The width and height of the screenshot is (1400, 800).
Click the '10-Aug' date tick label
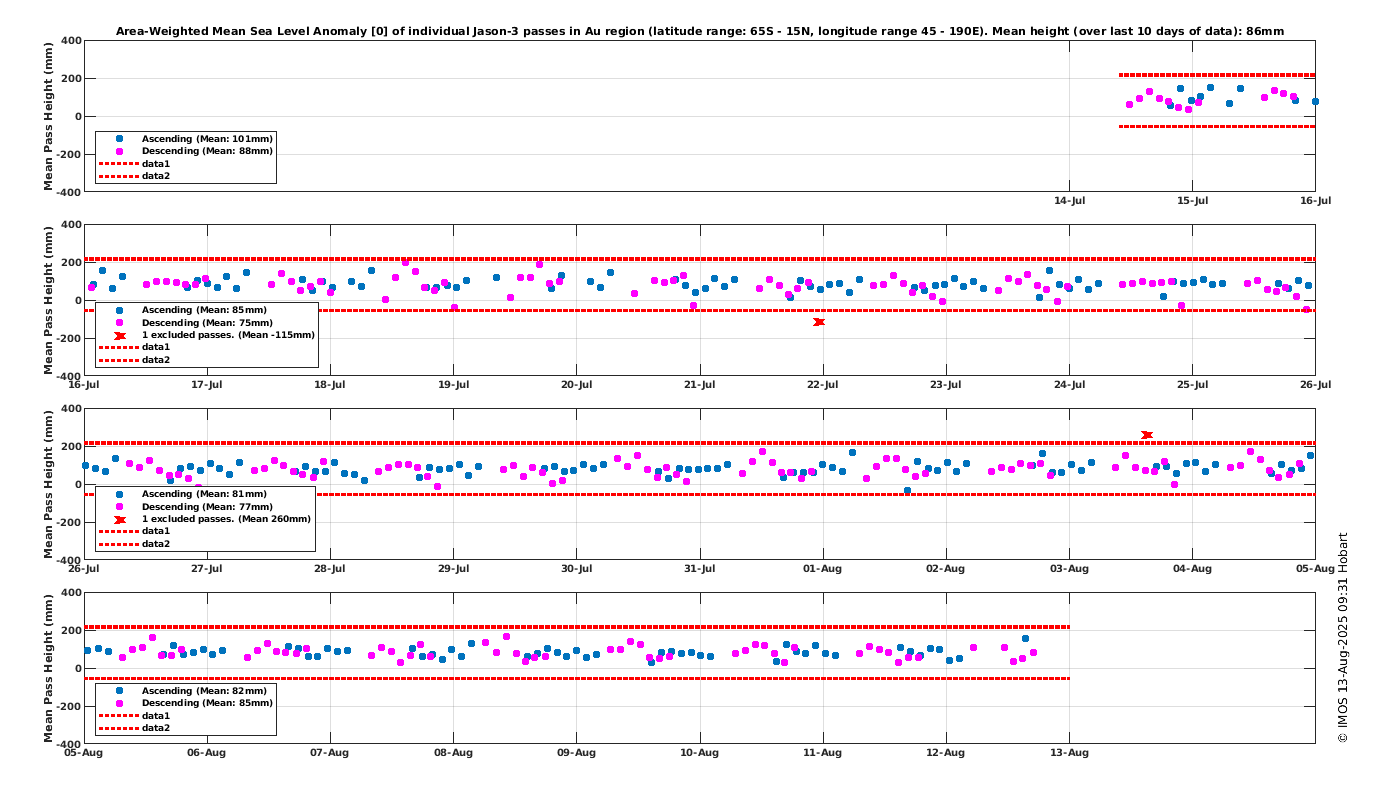pos(699,753)
